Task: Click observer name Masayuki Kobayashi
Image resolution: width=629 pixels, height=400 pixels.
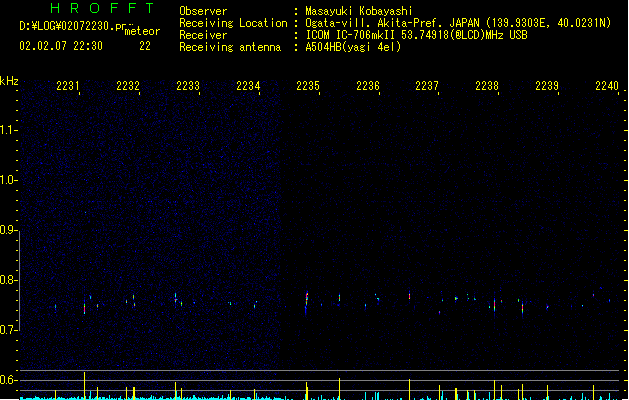Action: pos(359,11)
